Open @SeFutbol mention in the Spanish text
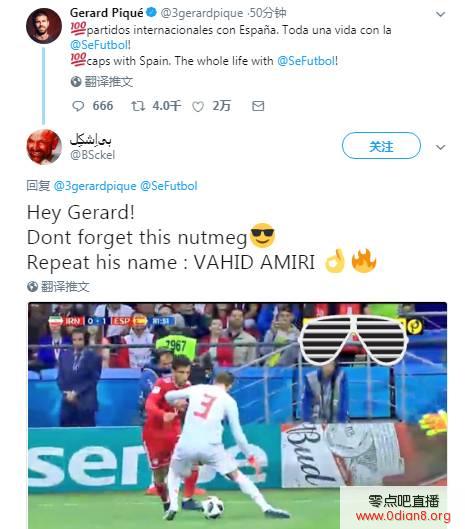This screenshot has height=529, width=465. (x=99, y=45)
